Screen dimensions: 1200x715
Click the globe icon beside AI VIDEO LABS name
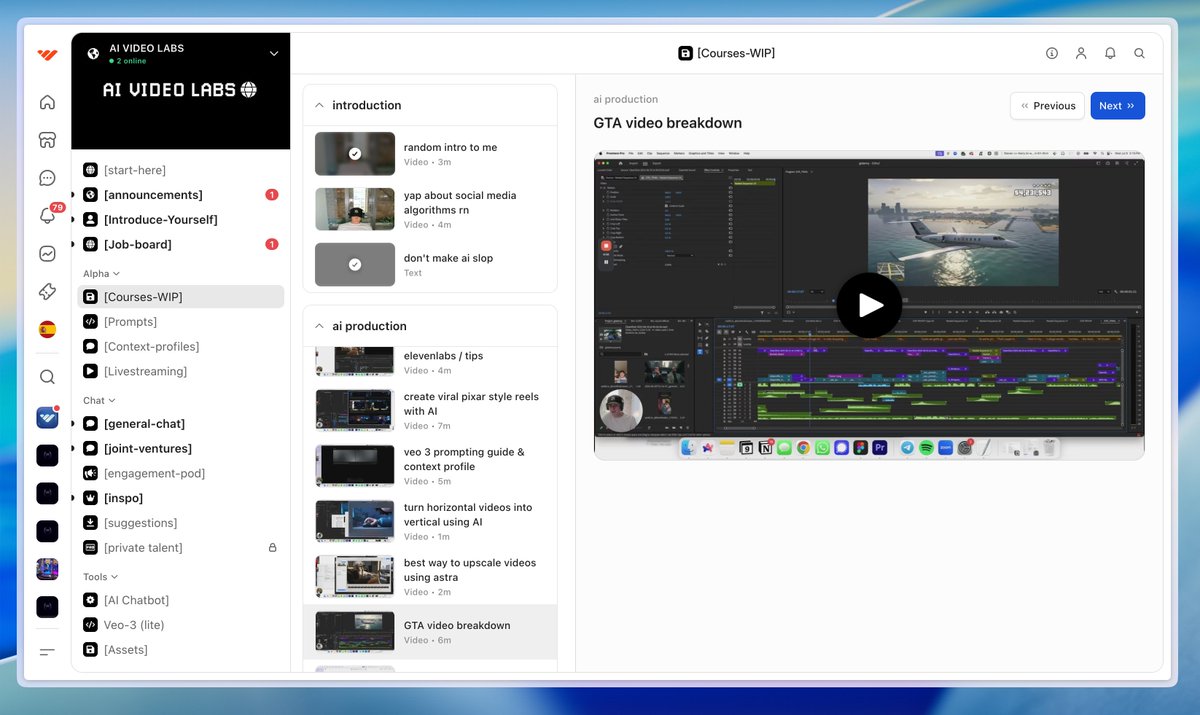pyautogui.click(x=94, y=54)
